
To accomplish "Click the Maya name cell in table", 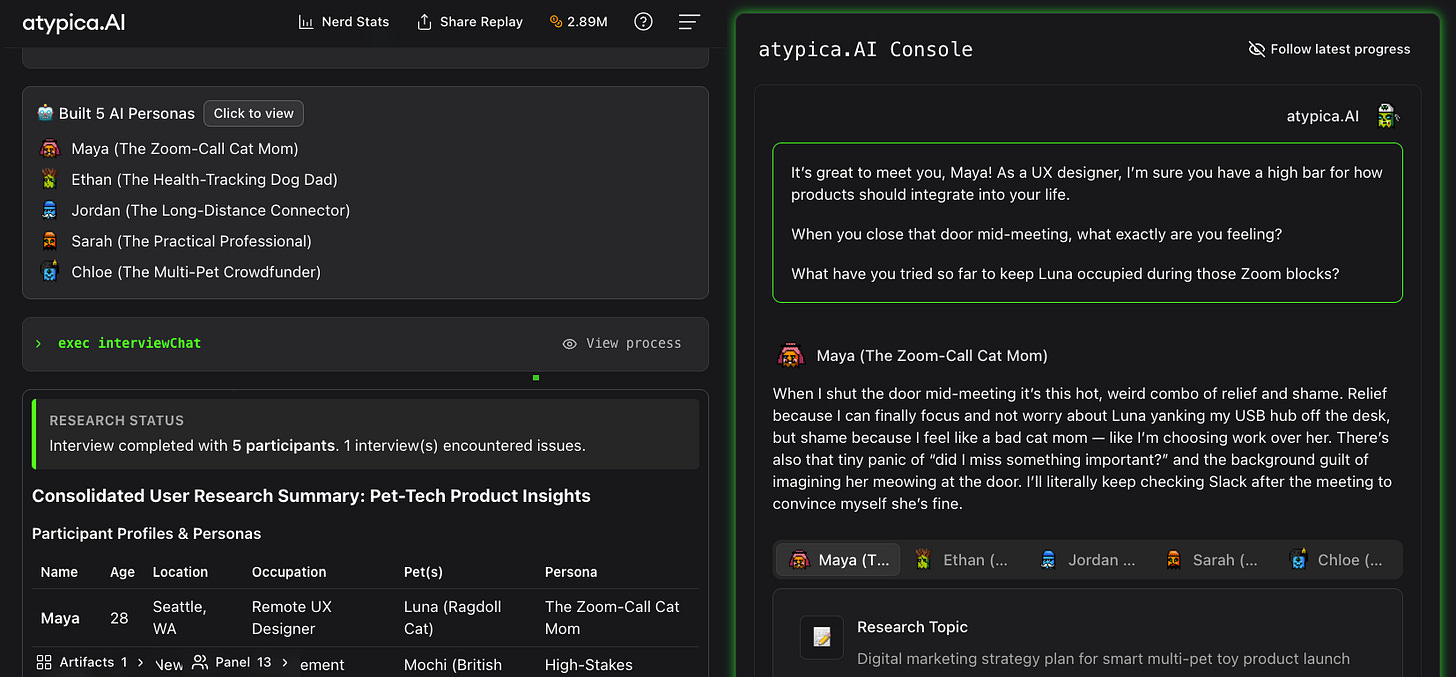I will 60,618.
